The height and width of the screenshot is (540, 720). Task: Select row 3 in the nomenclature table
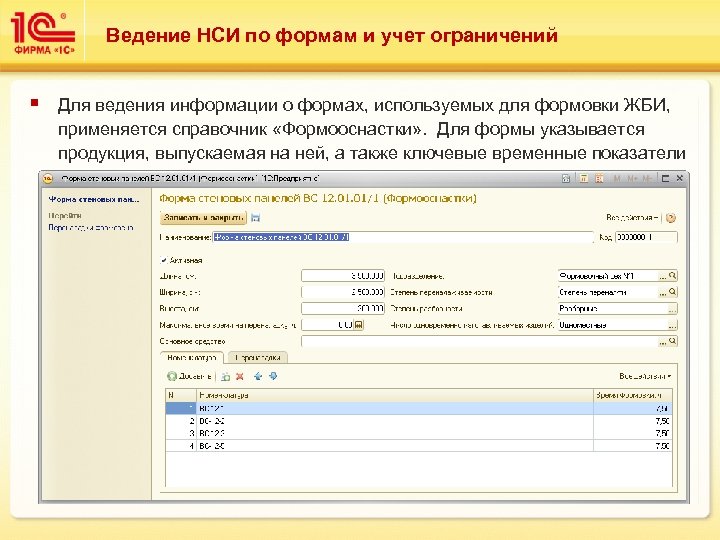(418, 433)
